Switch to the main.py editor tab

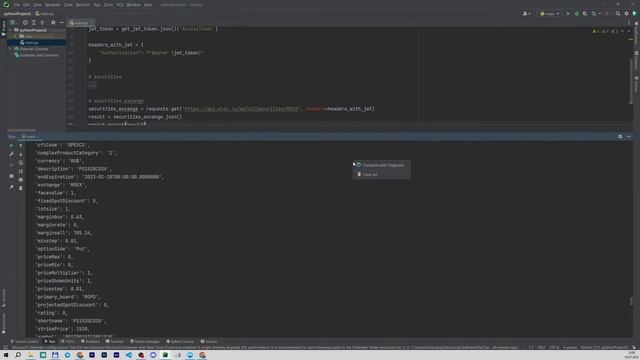[81, 23]
